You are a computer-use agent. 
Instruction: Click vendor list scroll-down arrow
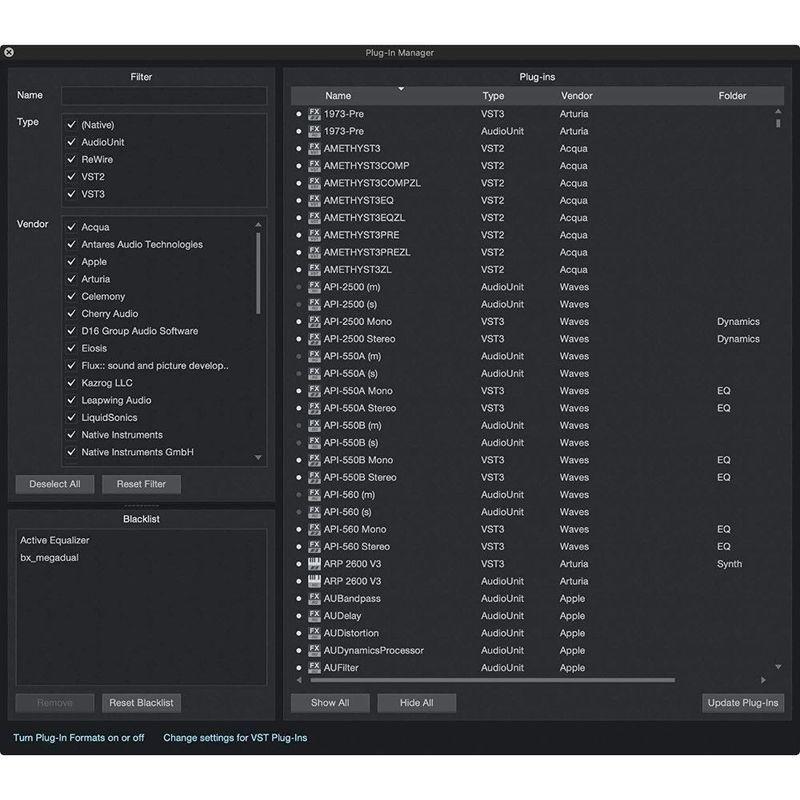click(x=258, y=458)
